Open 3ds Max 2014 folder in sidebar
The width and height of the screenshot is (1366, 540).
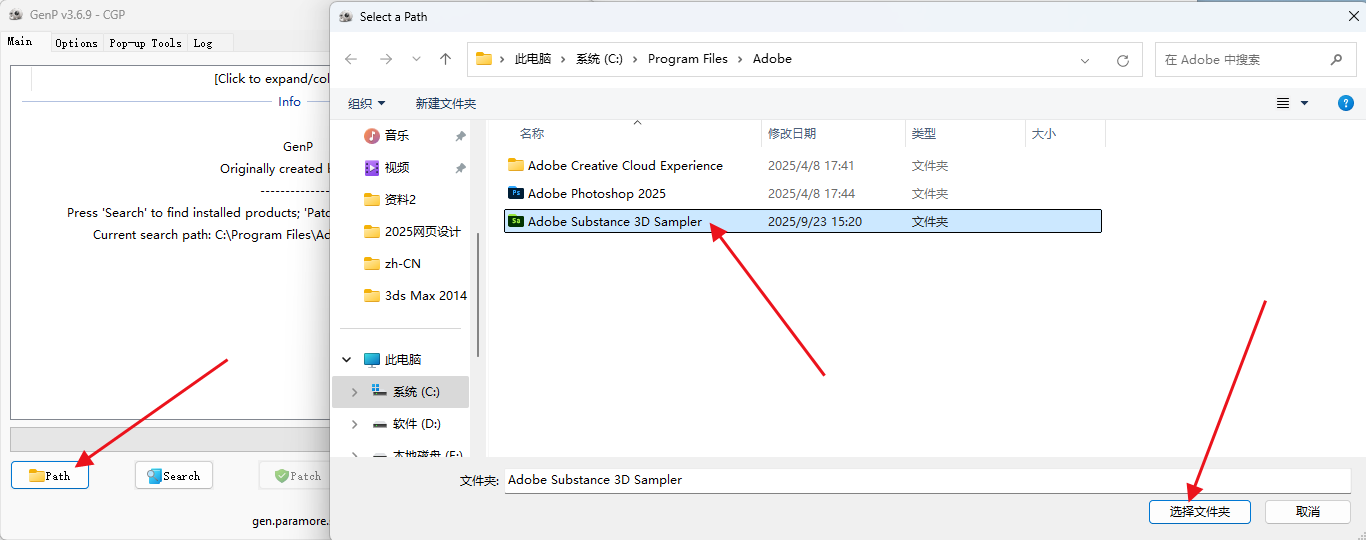425,296
